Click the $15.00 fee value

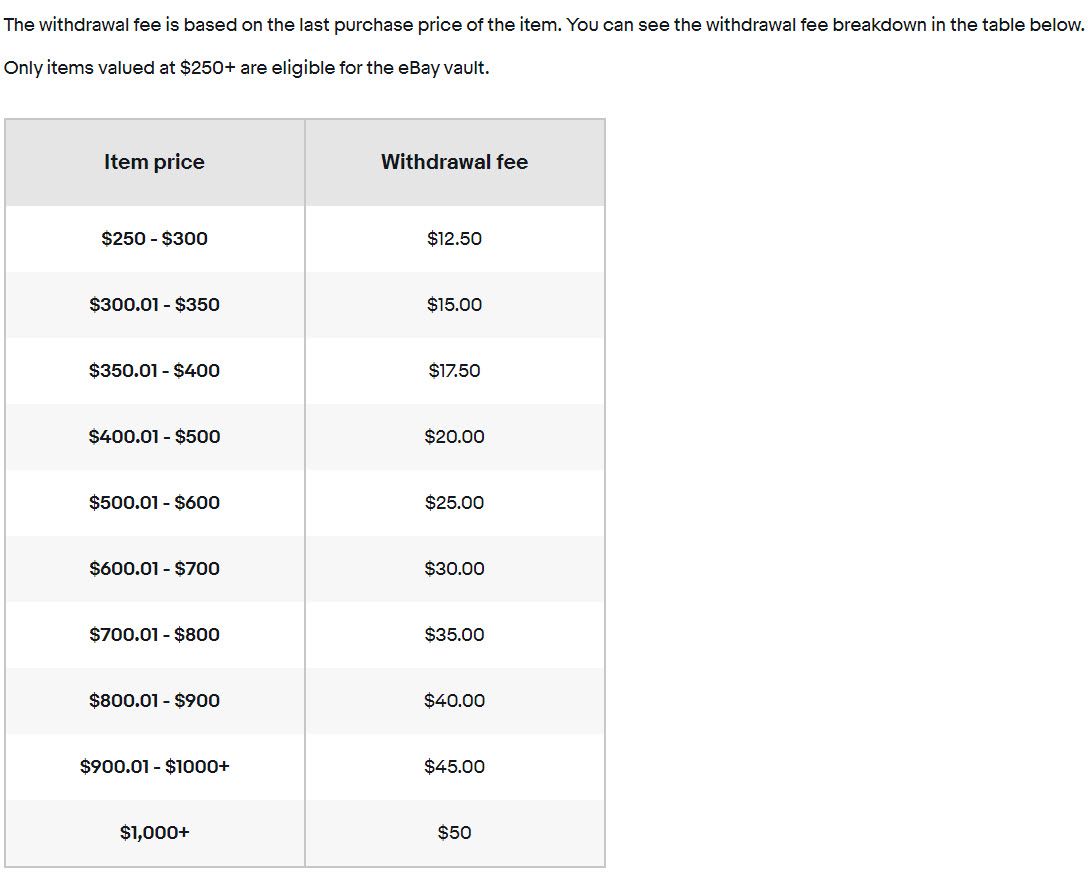pyautogui.click(x=454, y=305)
